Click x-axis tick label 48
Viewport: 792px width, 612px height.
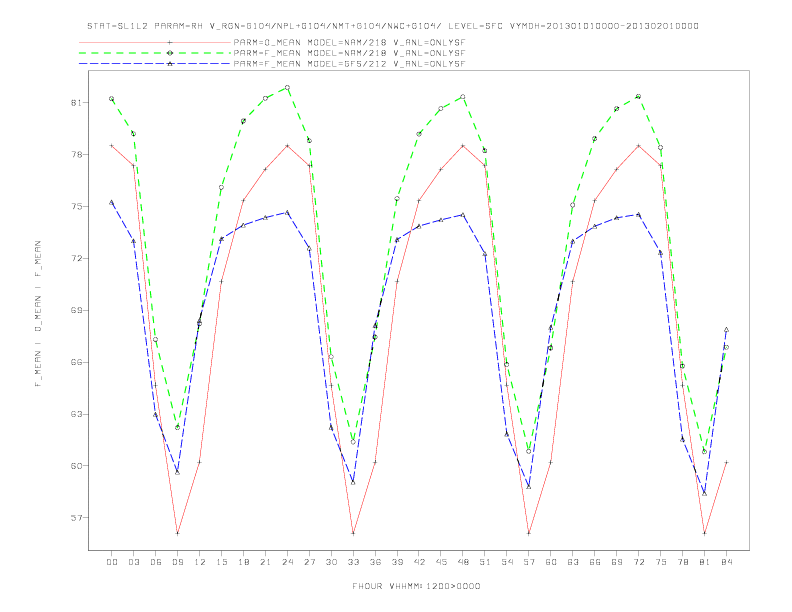pyautogui.click(x=463, y=562)
